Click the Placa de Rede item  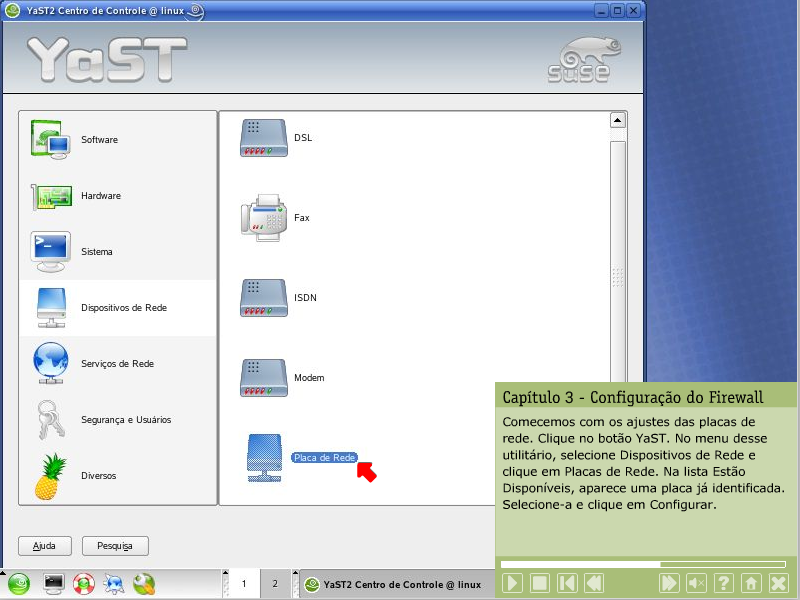click(x=323, y=457)
